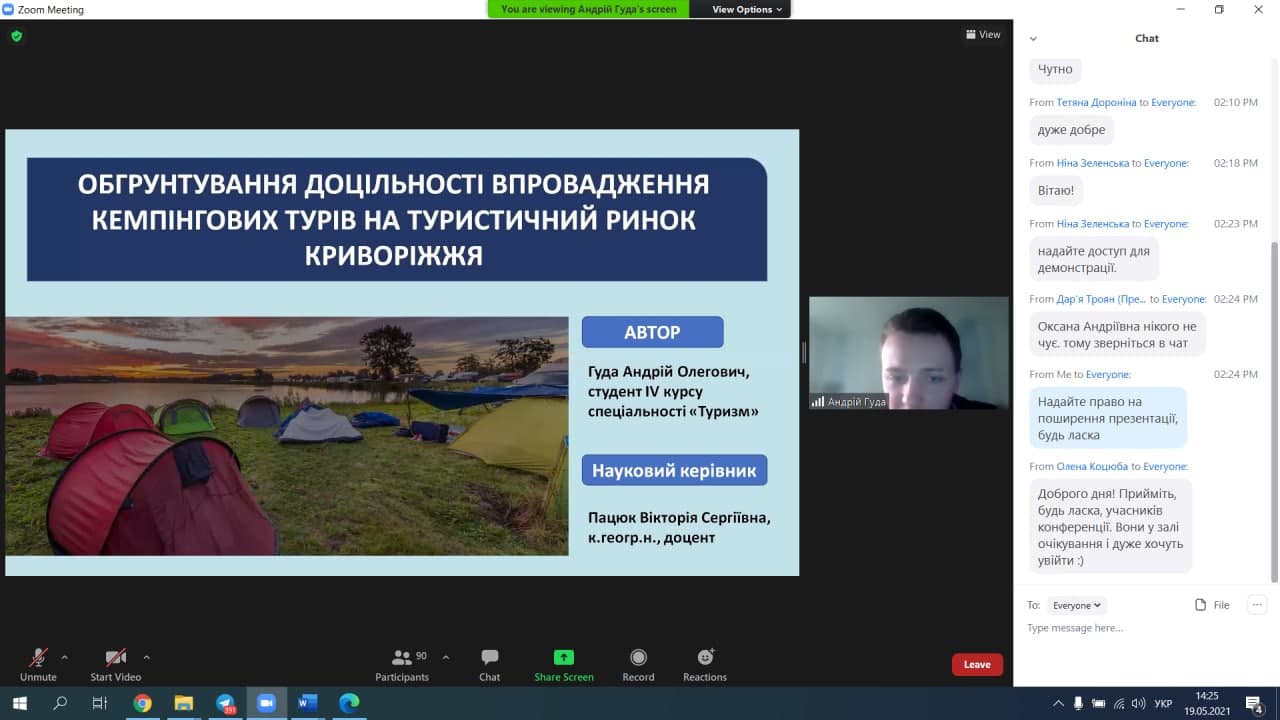
Task: Open the Participants panel
Action: click(x=402, y=664)
